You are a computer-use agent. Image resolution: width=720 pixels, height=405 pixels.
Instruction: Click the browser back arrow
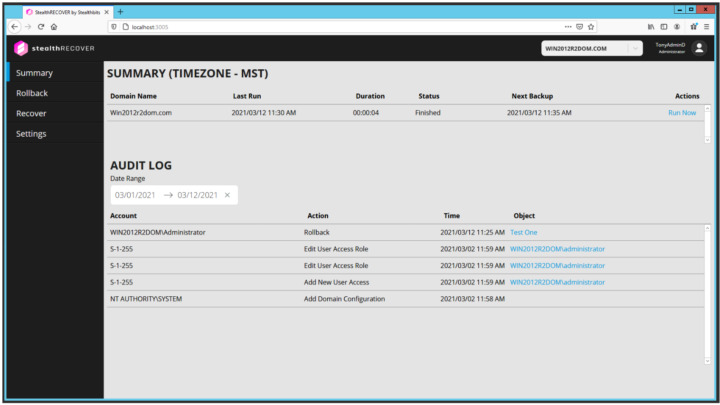tap(14, 27)
